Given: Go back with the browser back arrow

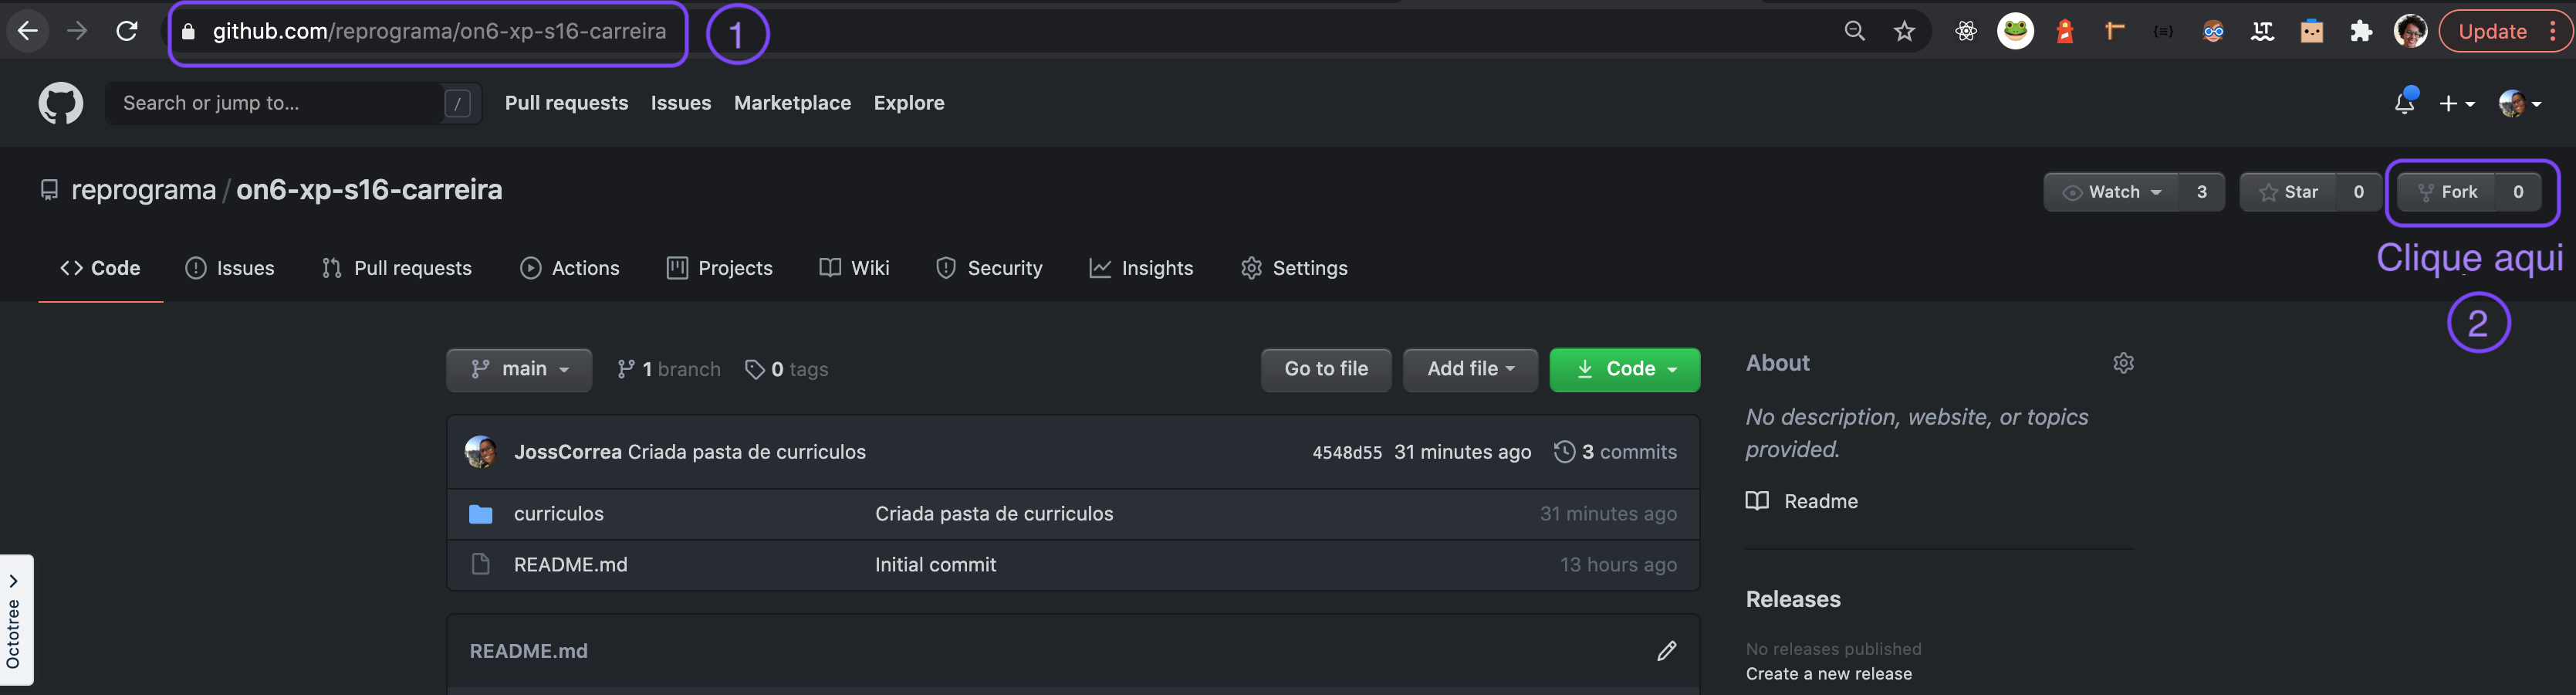Looking at the screenshot, I should 28,31.
